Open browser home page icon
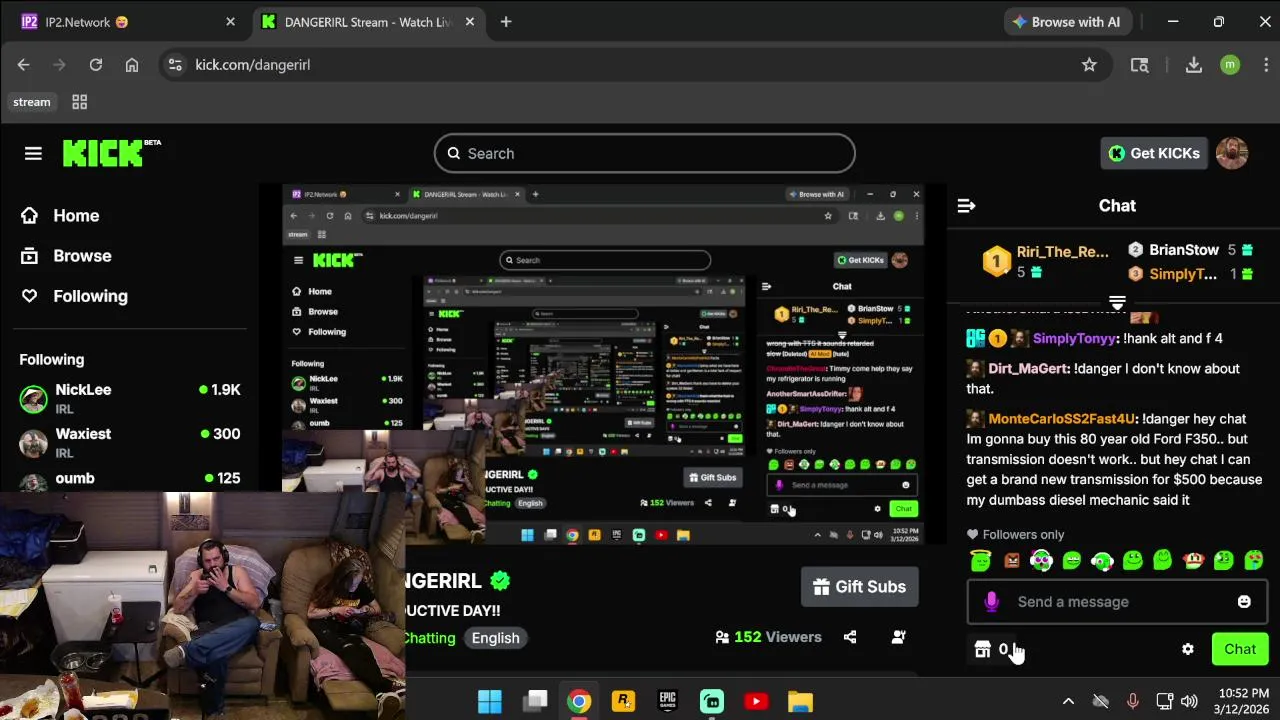This screenshot has height=720, width=1280. point(132,65)
